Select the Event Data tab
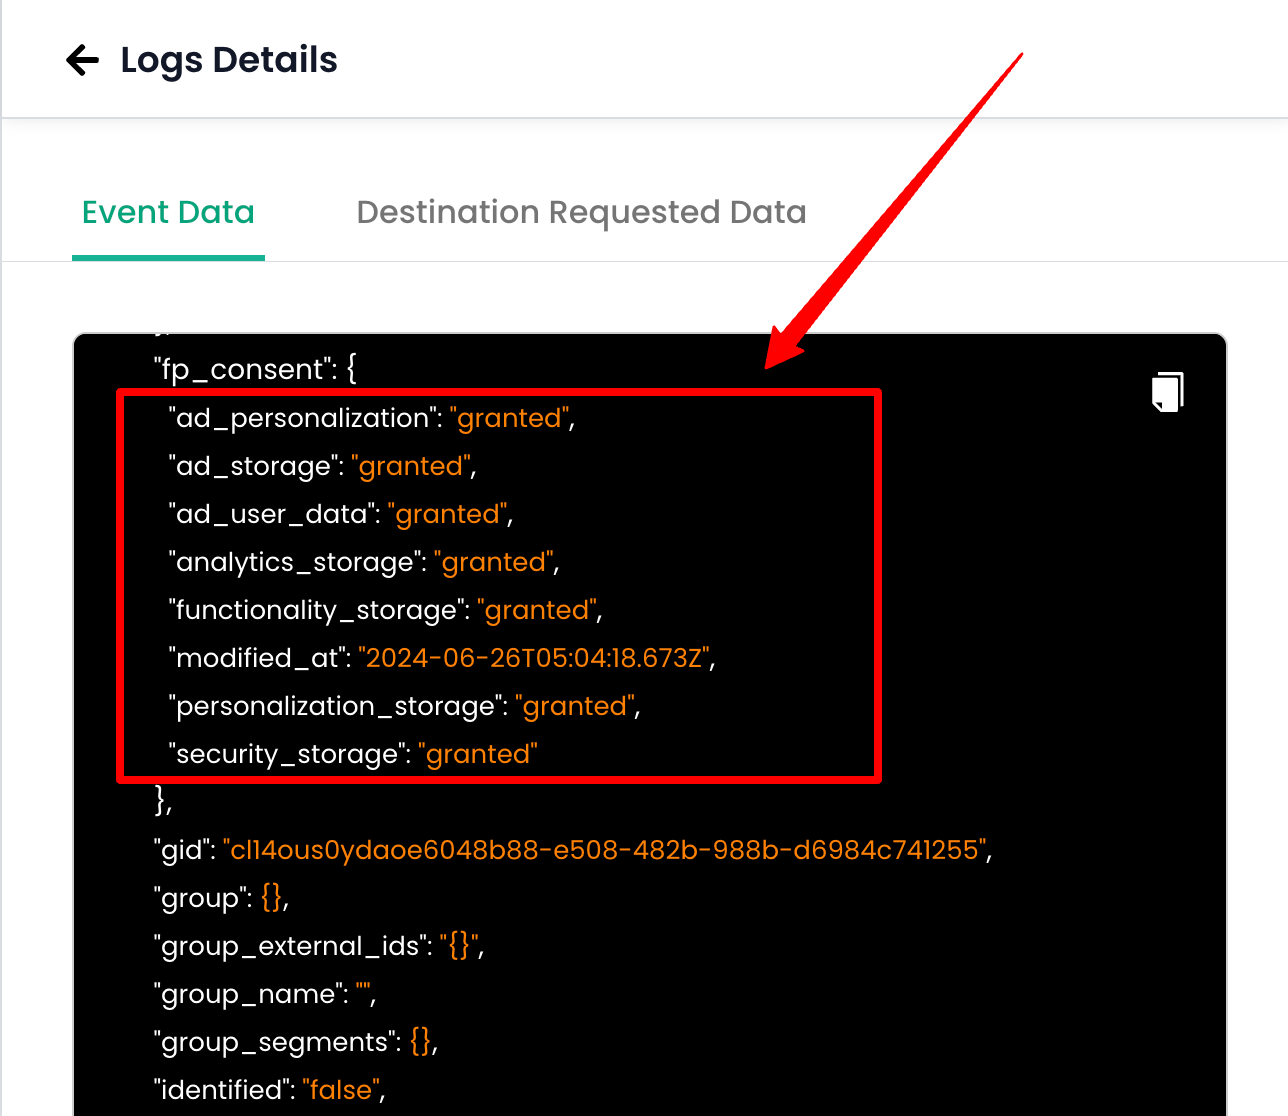The height and width of the screenshot is (1116, 1288). coord(167,212)
